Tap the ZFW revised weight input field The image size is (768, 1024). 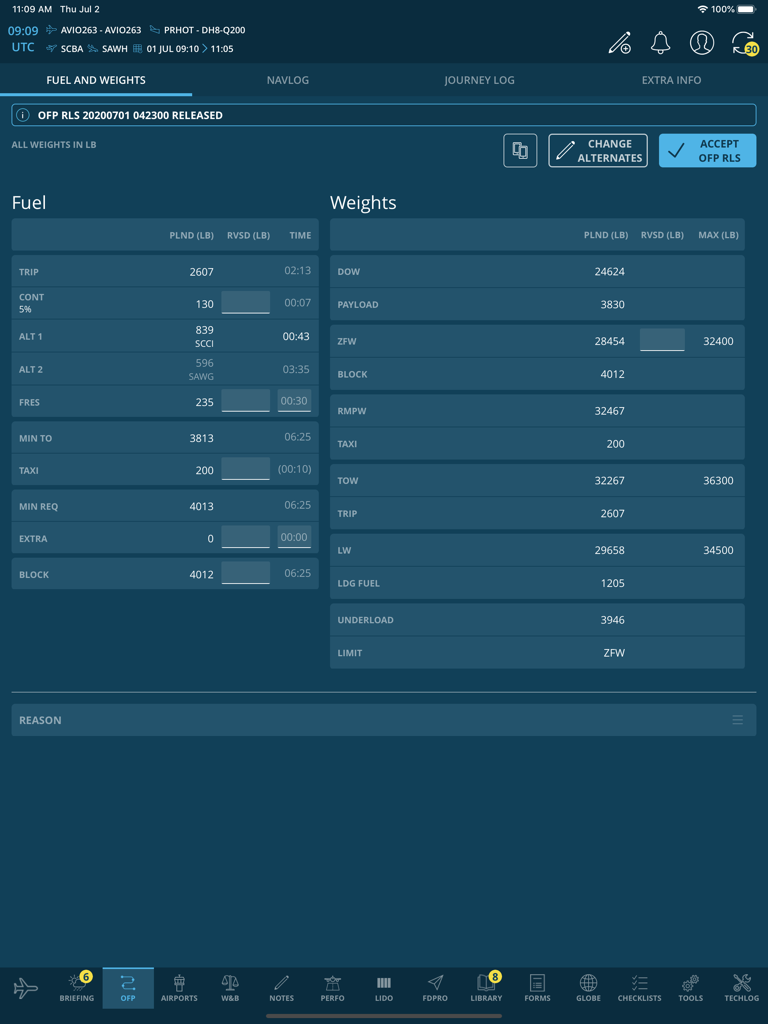[x=662, y=340]
